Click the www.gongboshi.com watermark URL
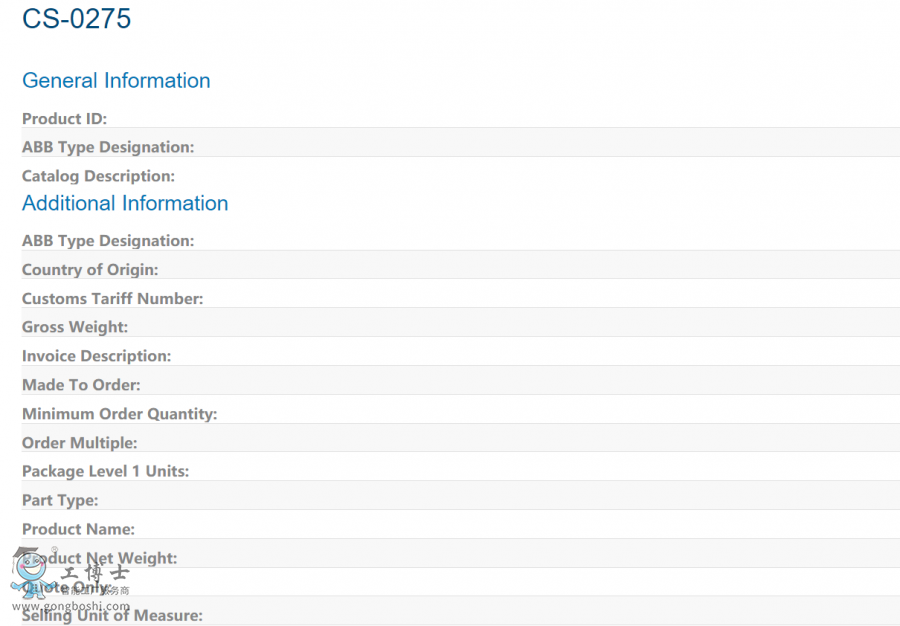900x626 pixels. point(69,606)
